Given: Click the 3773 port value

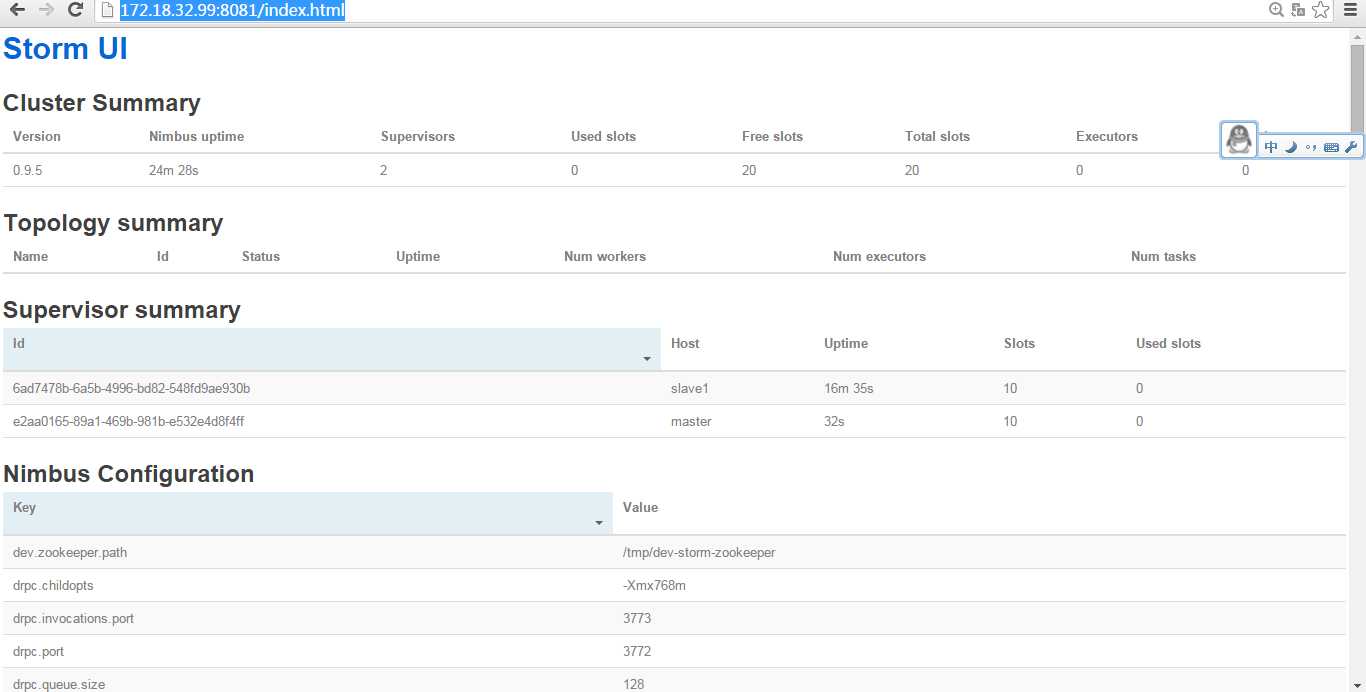Looking at the screenshot, I should click(637, 618).
